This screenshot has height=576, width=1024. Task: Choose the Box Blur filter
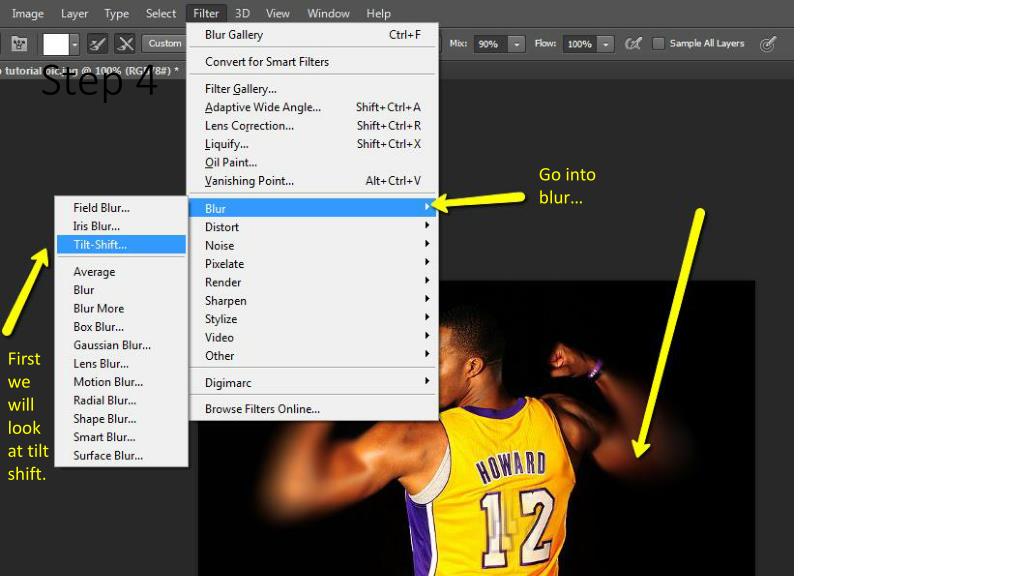[121, 327]
